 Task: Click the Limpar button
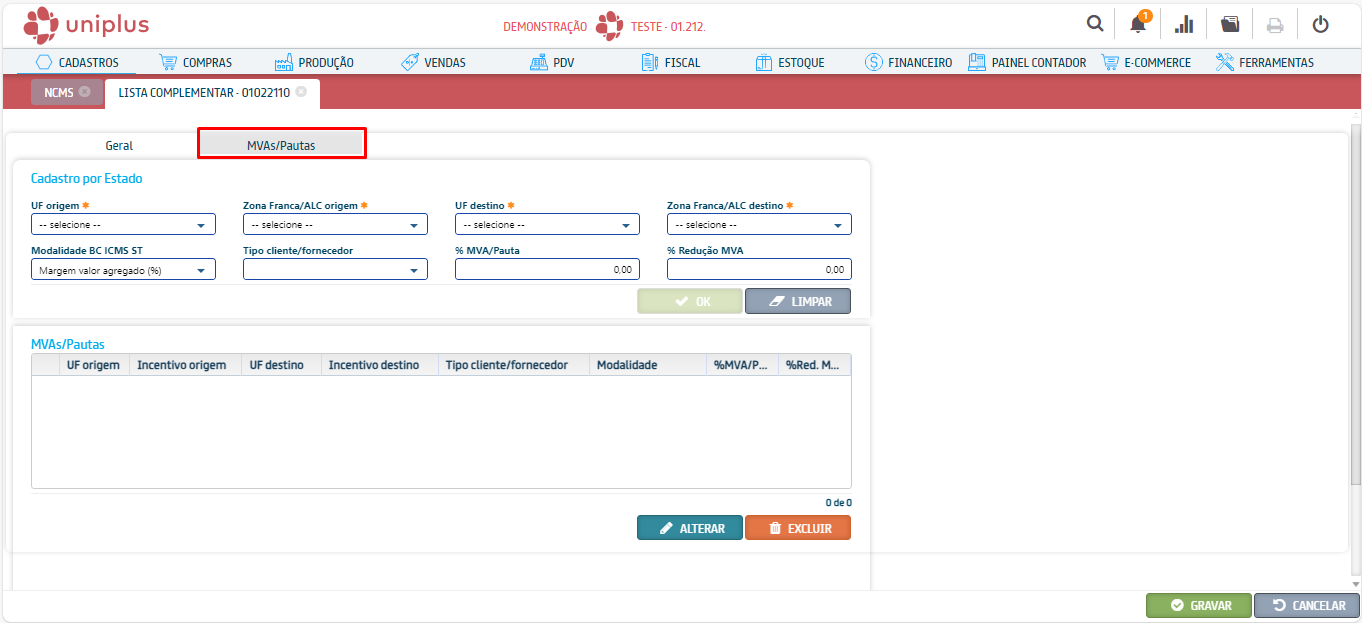[x=798, y=301]
